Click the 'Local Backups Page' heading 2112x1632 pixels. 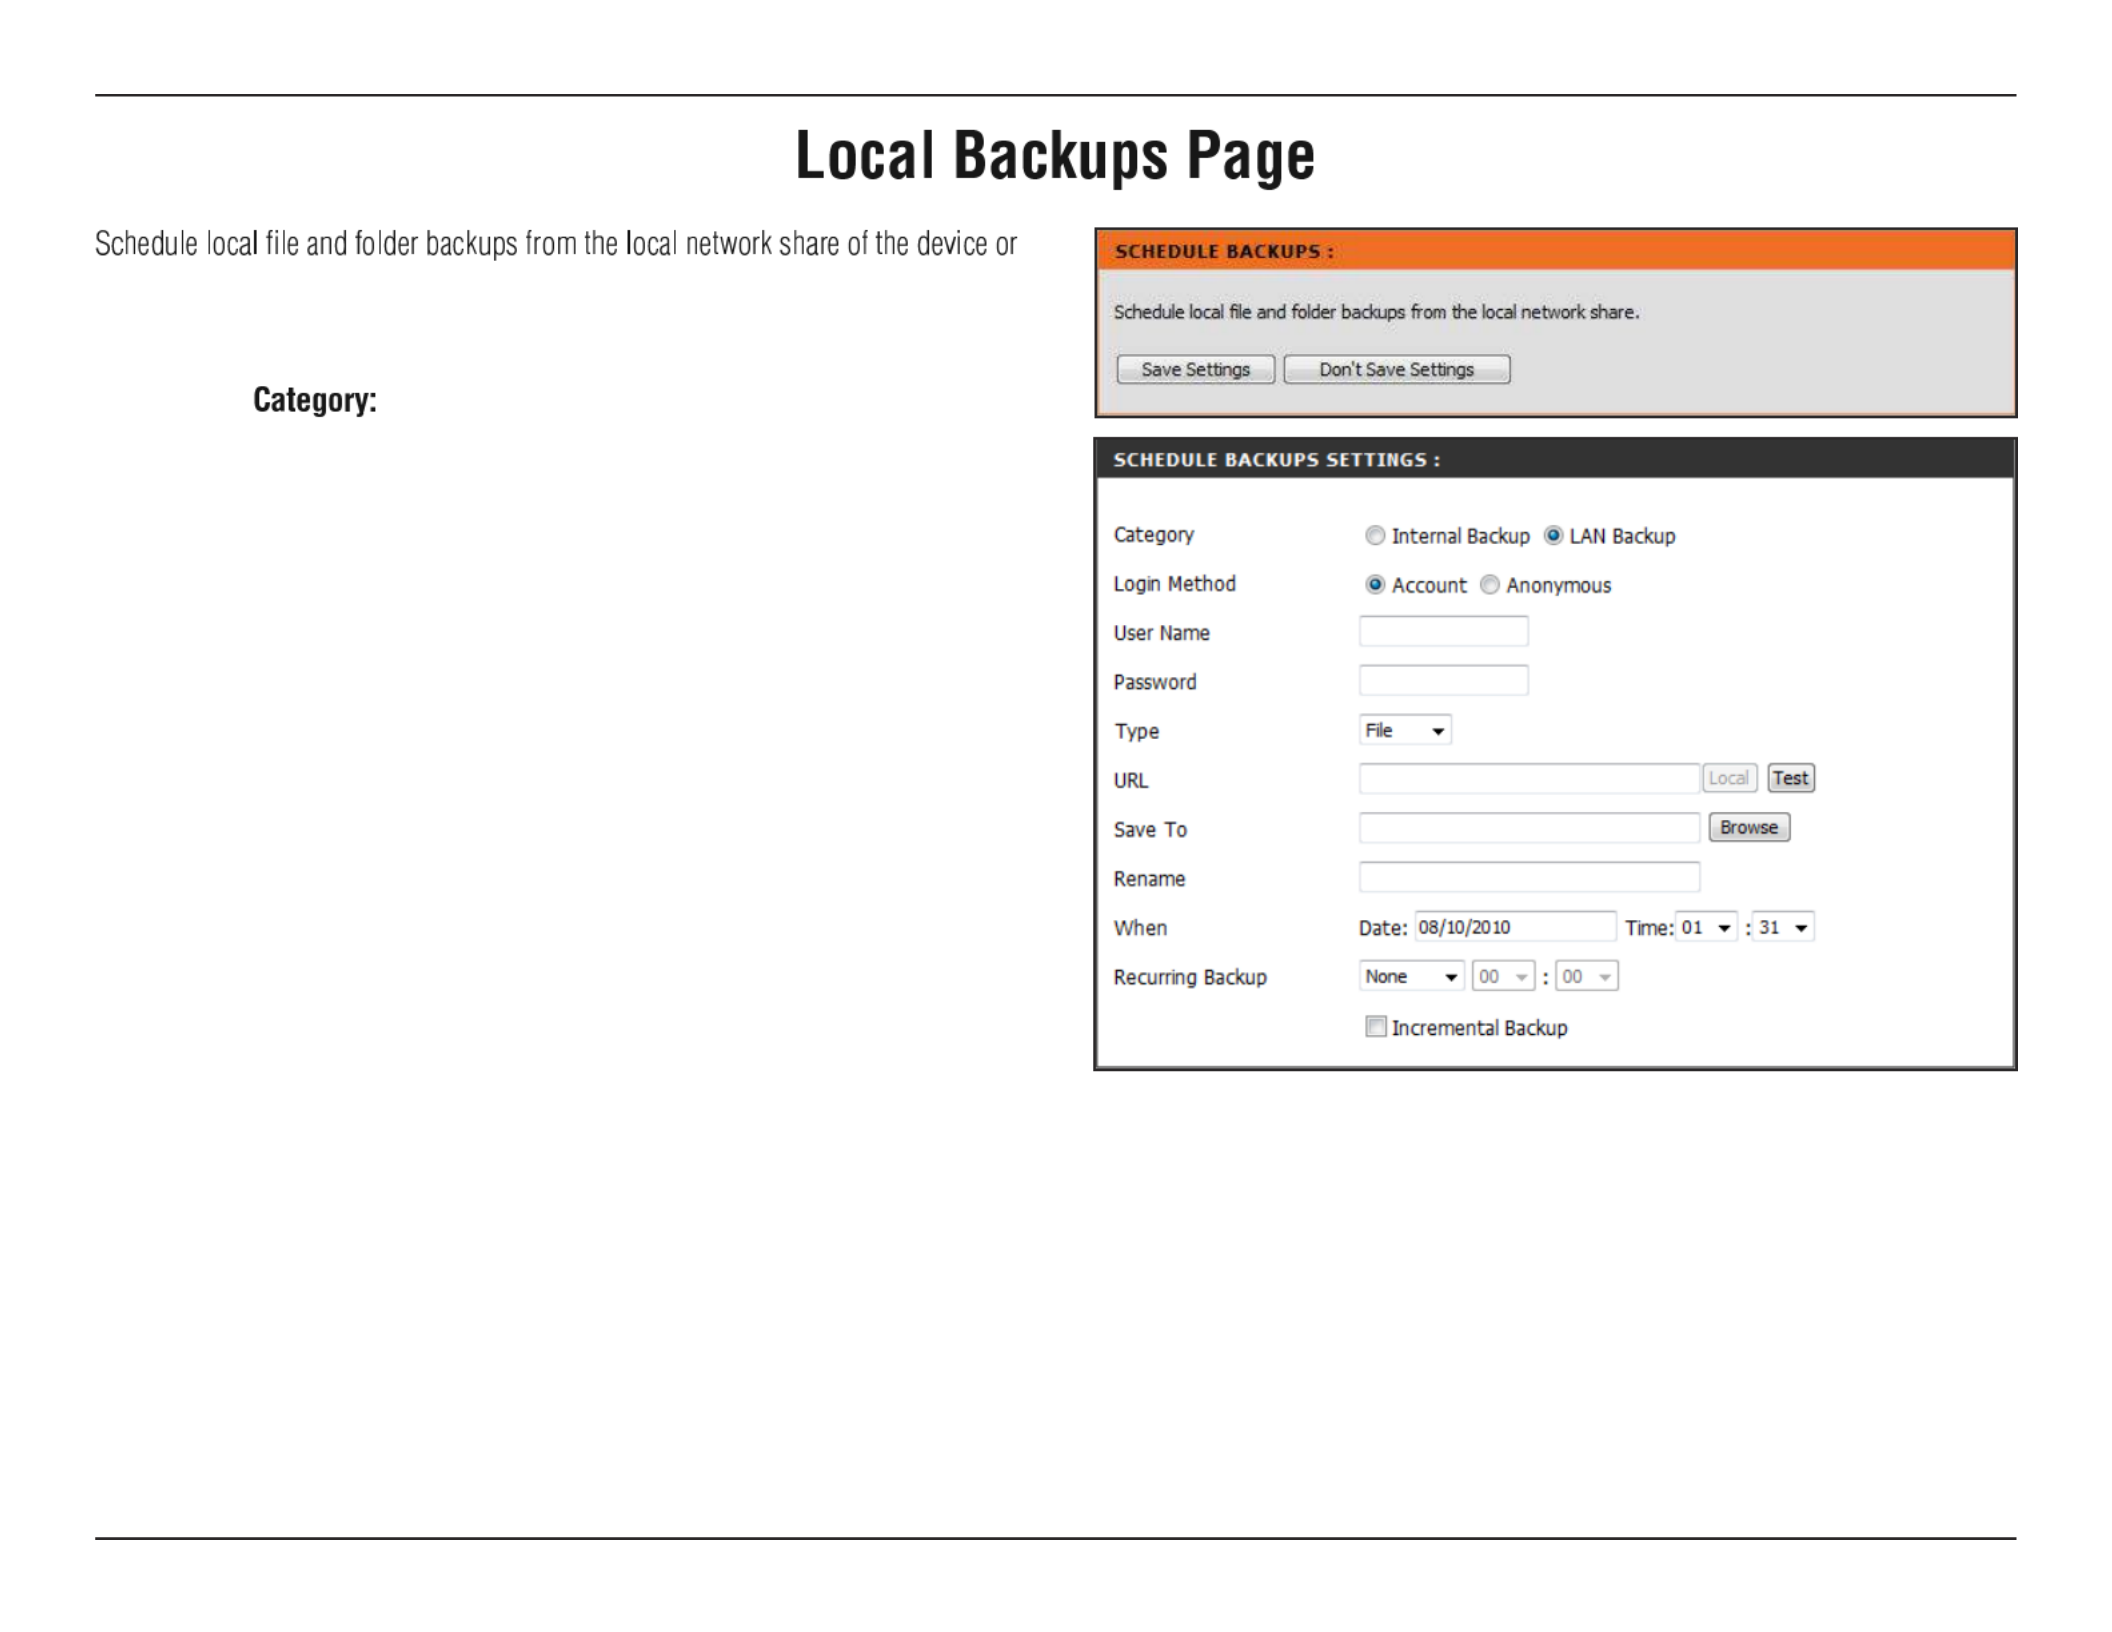click(x=1055, y=156)
